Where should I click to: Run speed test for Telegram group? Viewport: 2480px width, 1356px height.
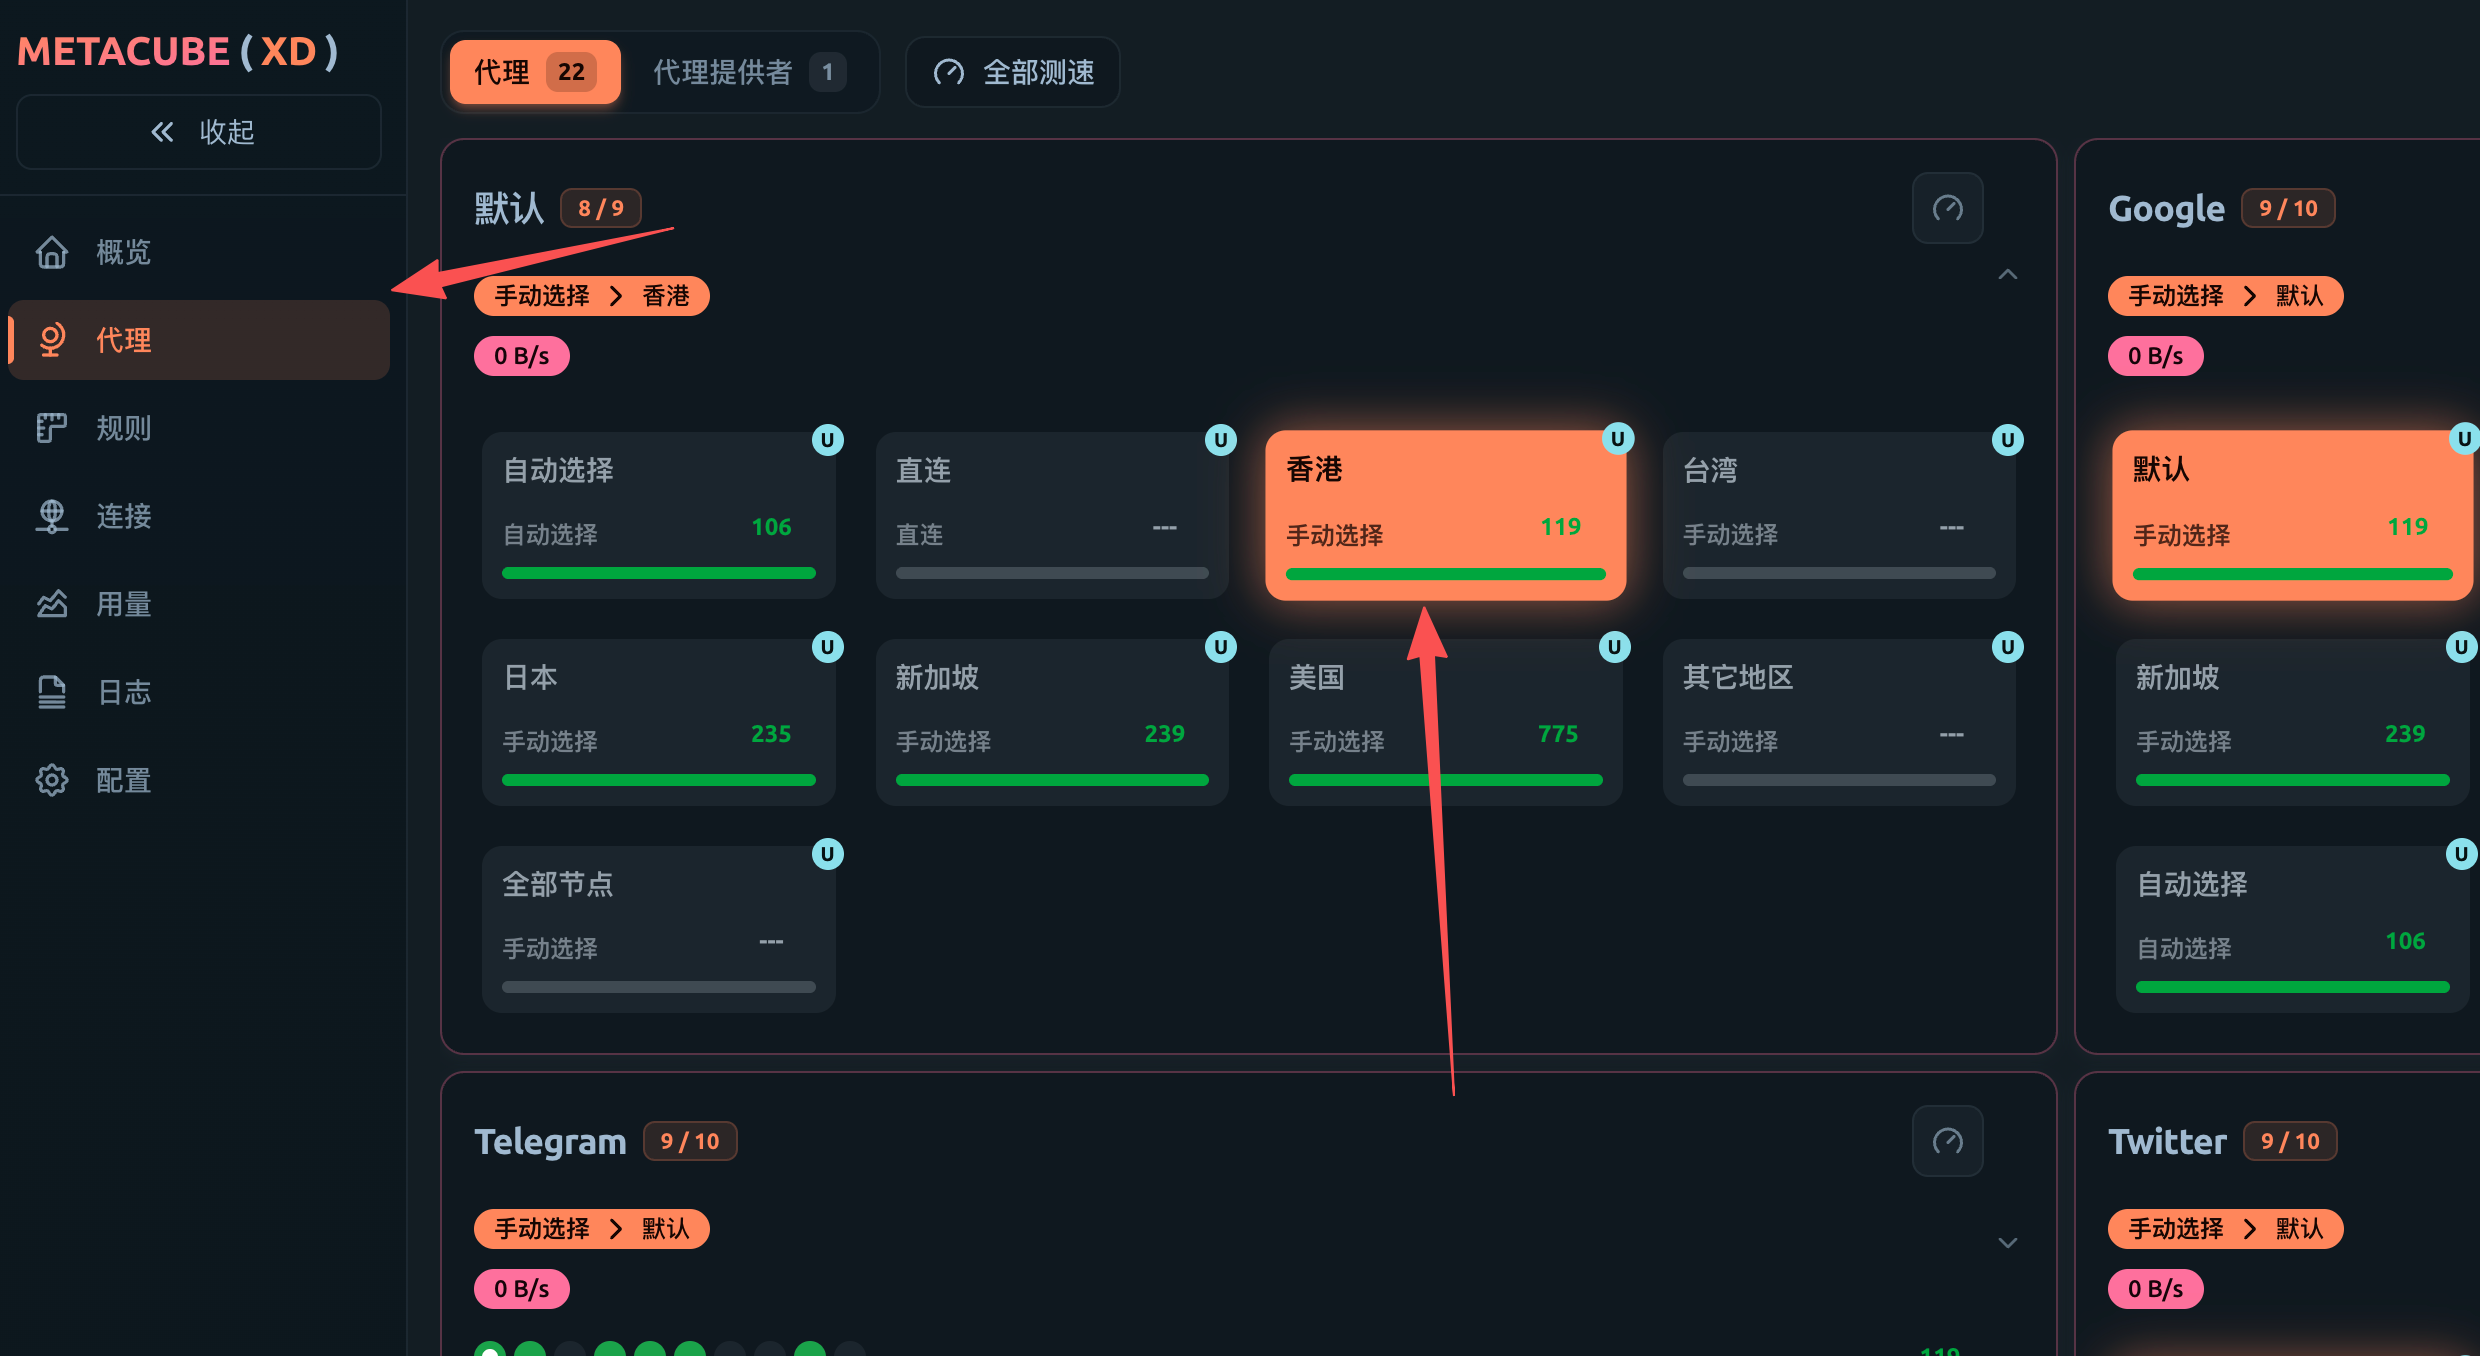1947,1141
